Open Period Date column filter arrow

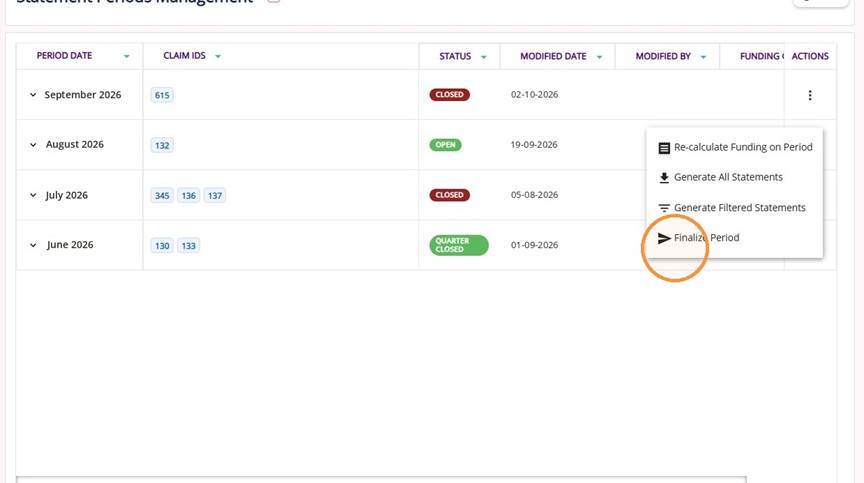pyautogui.click(x=126, y=56)
